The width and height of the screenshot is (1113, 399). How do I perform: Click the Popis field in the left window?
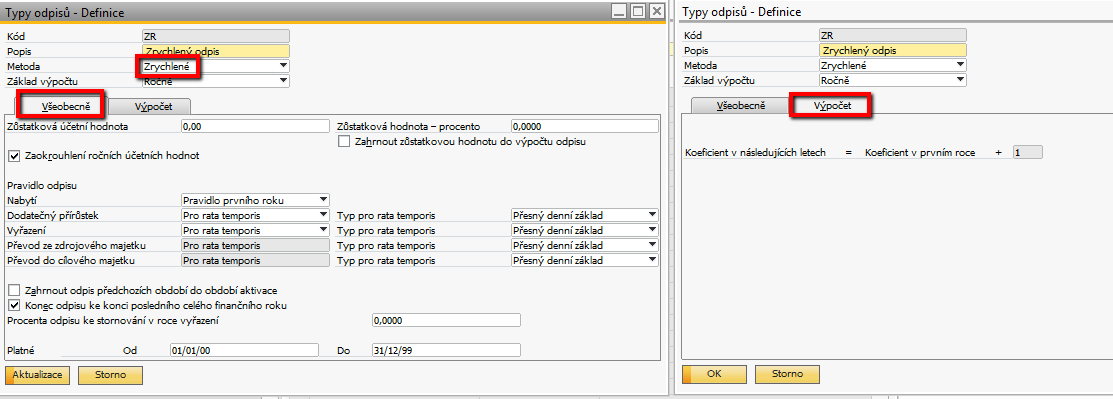click(216, 51)
